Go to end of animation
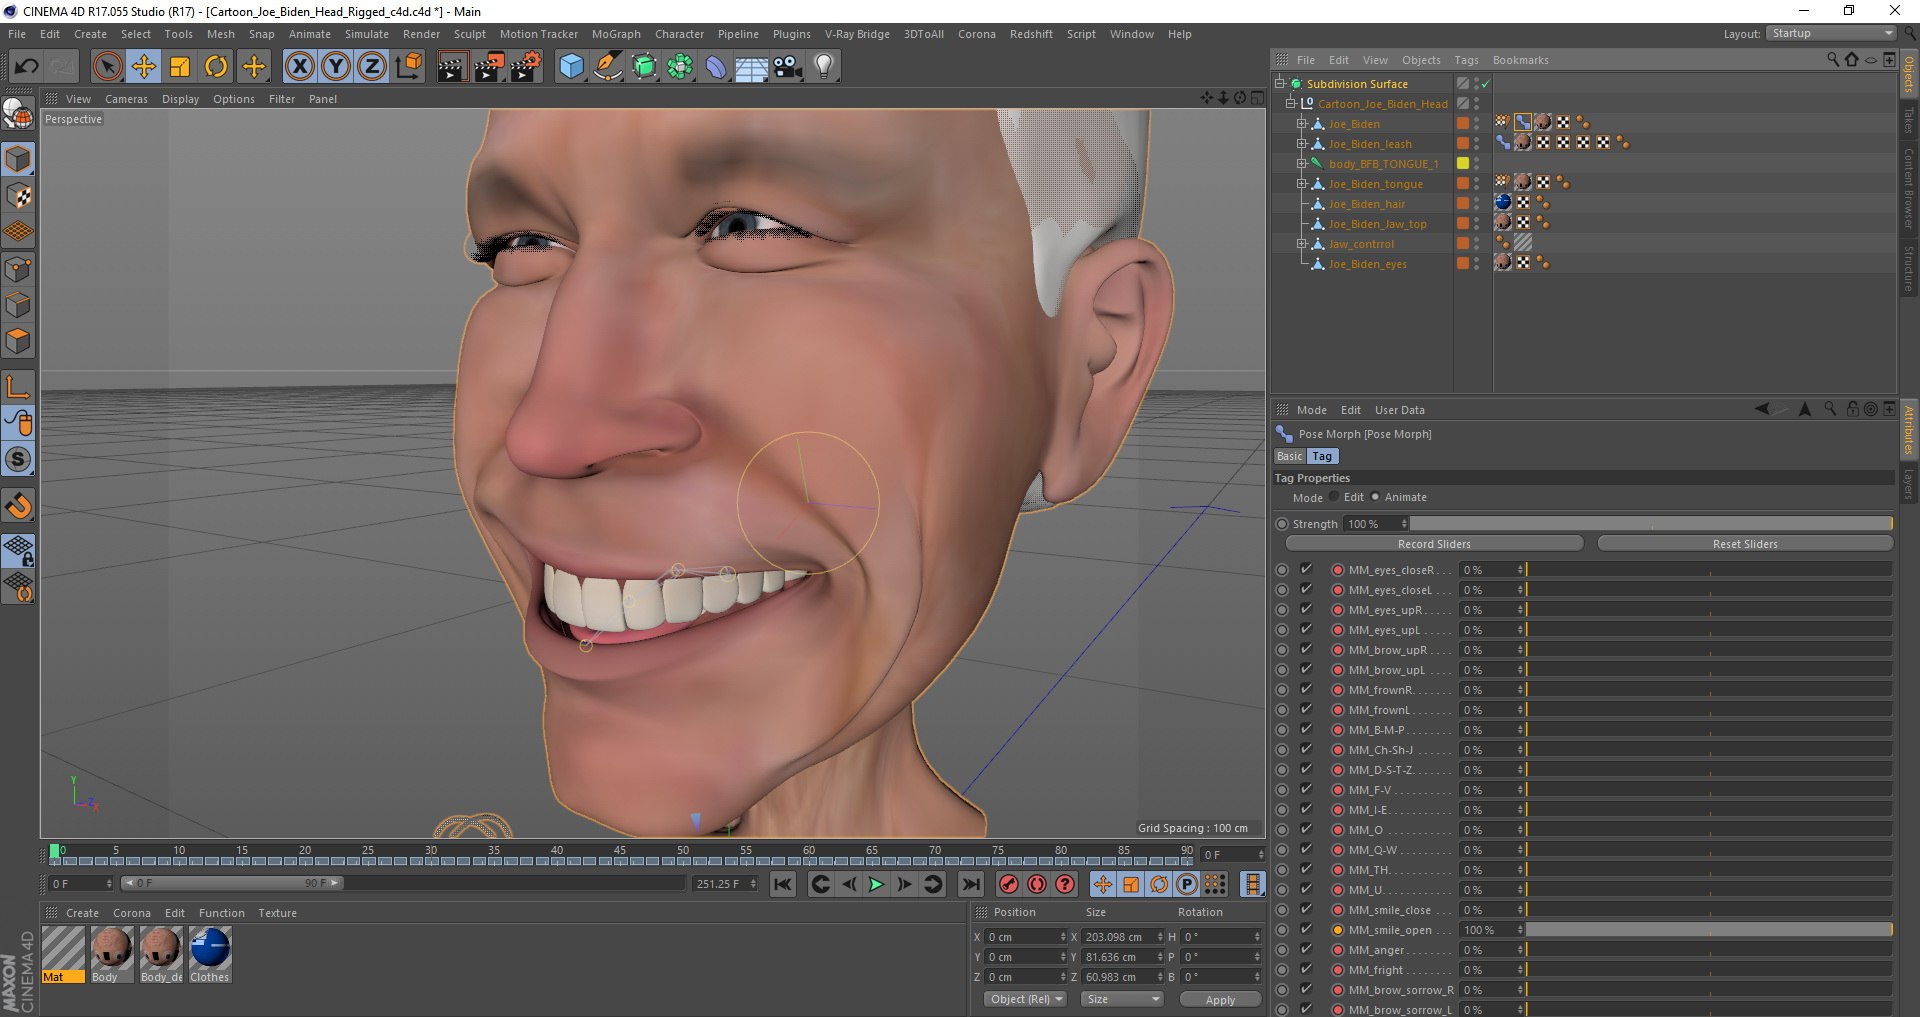 (971, 884)
